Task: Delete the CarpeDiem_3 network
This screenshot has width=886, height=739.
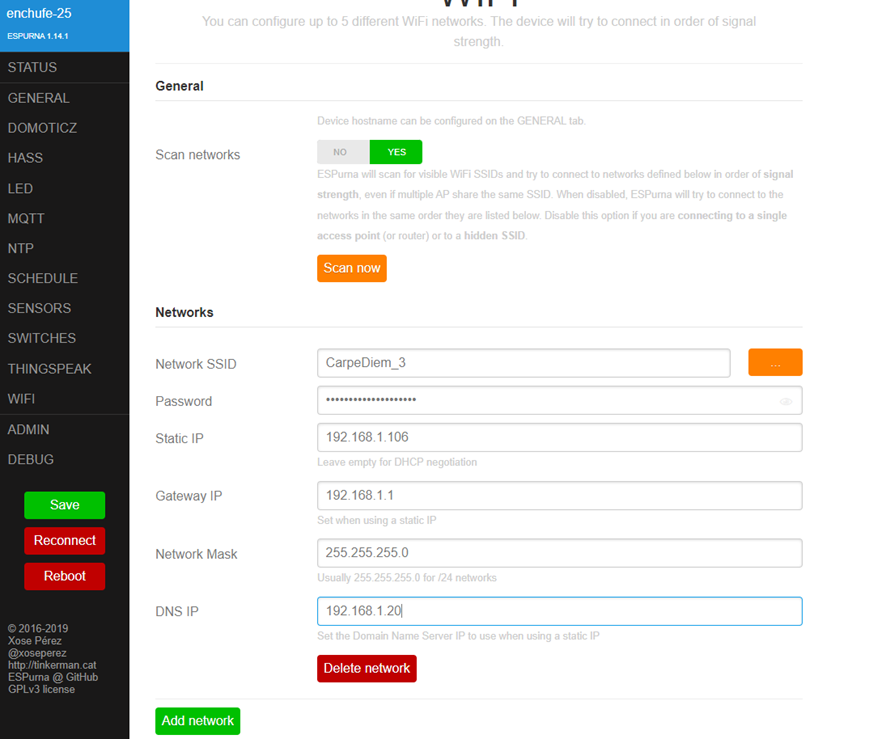Action: pyautogui.click(x=366, y=668)
